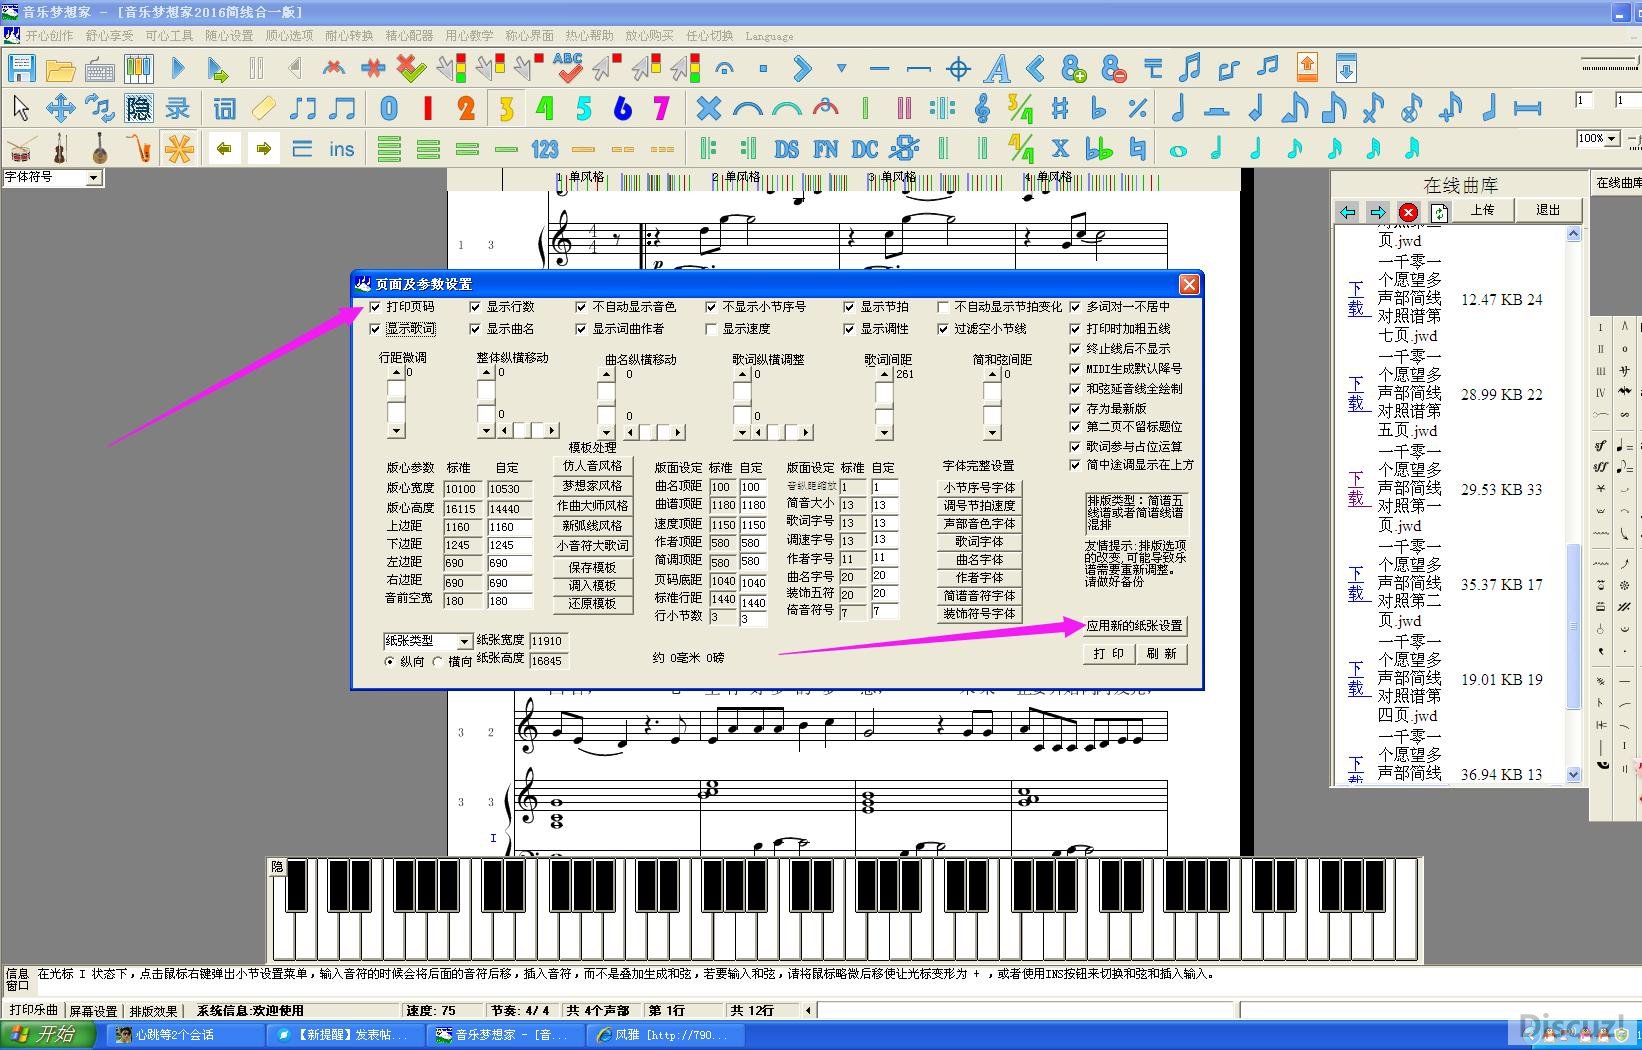Viewport: 1642px width, 1050px height.
Task: Select the orange number 2 note
Action: (x=466, y=108)
